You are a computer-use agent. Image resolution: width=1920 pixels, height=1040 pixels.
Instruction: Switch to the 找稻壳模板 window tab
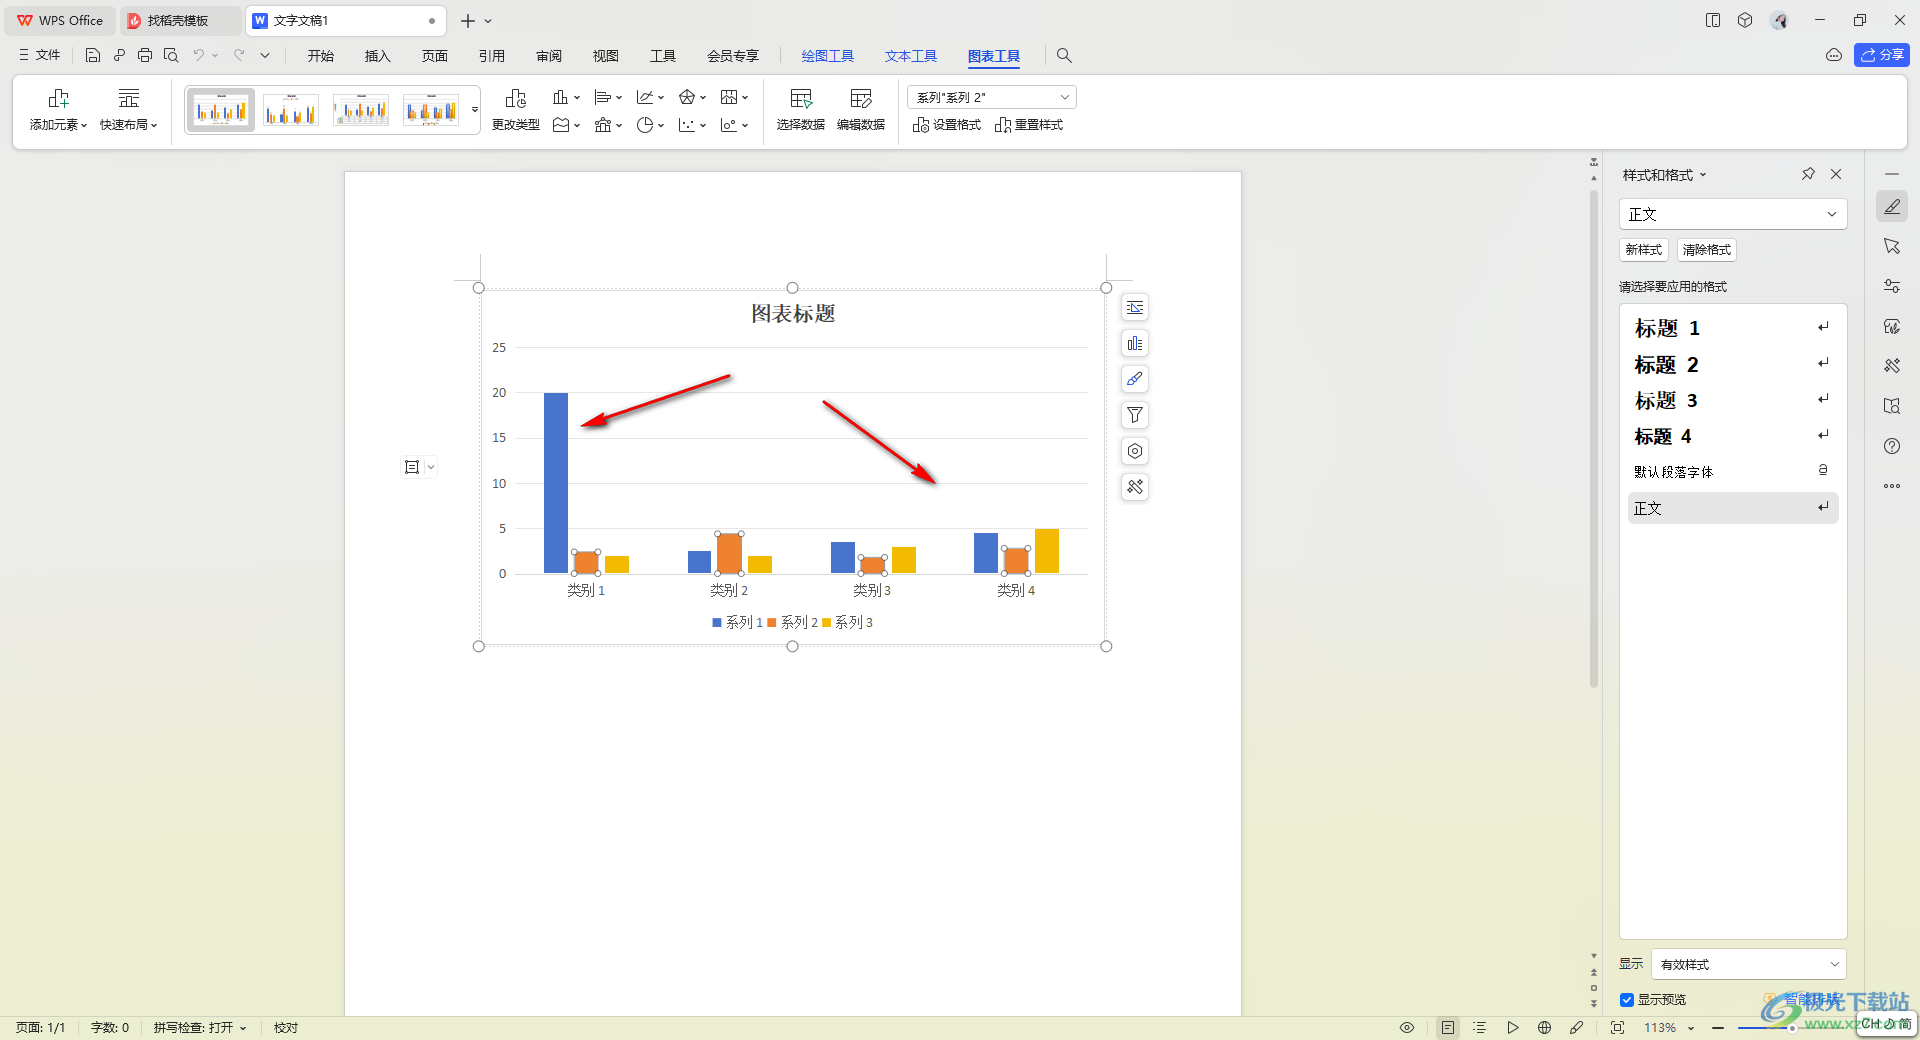pos(180,20)
